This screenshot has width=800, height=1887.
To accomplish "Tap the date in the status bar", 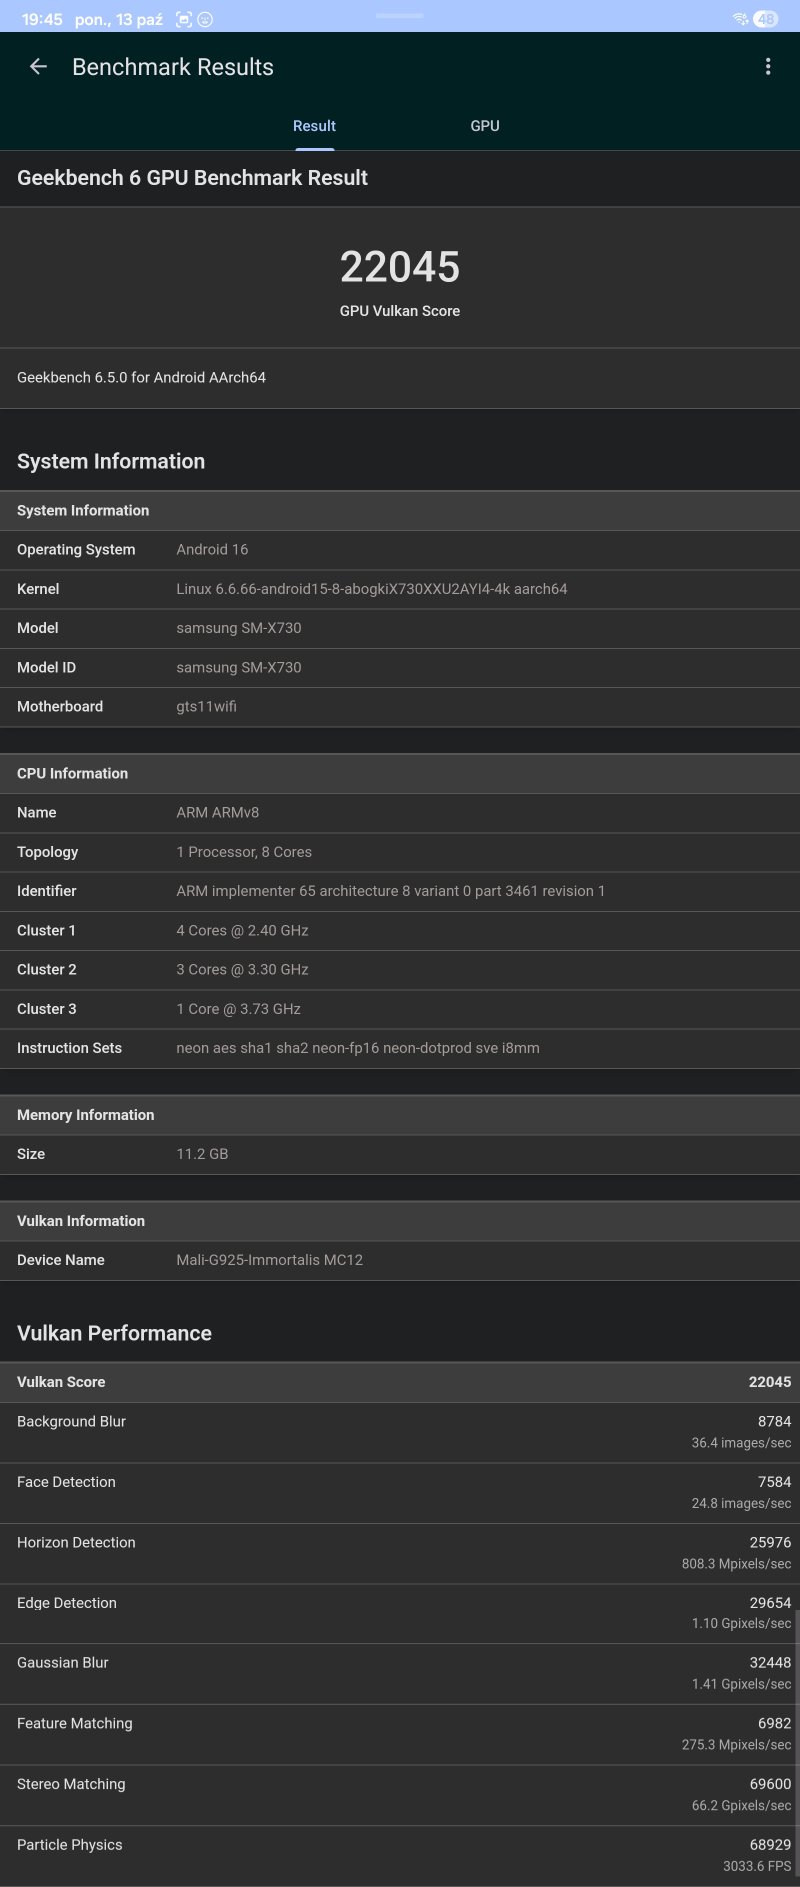I will click(118, 19).
